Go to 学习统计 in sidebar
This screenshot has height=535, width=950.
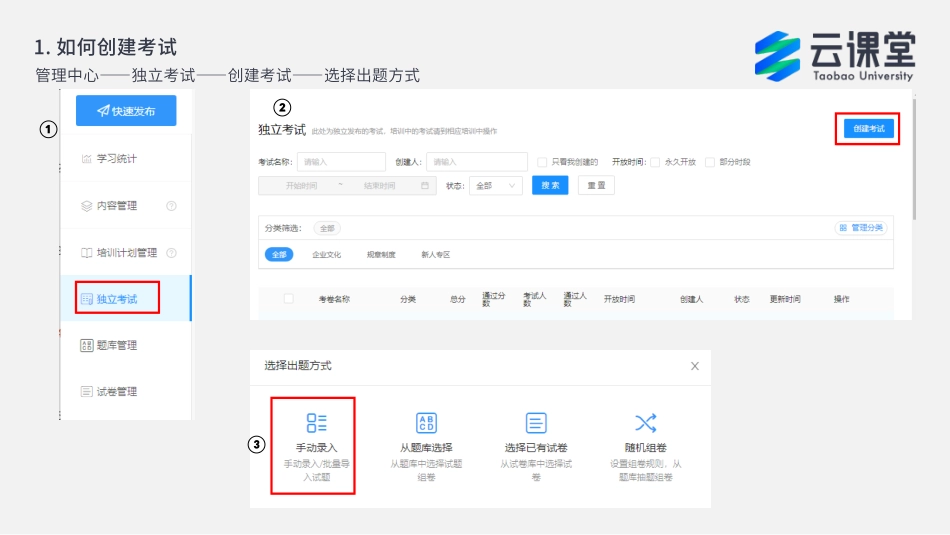tap(116, 159)
